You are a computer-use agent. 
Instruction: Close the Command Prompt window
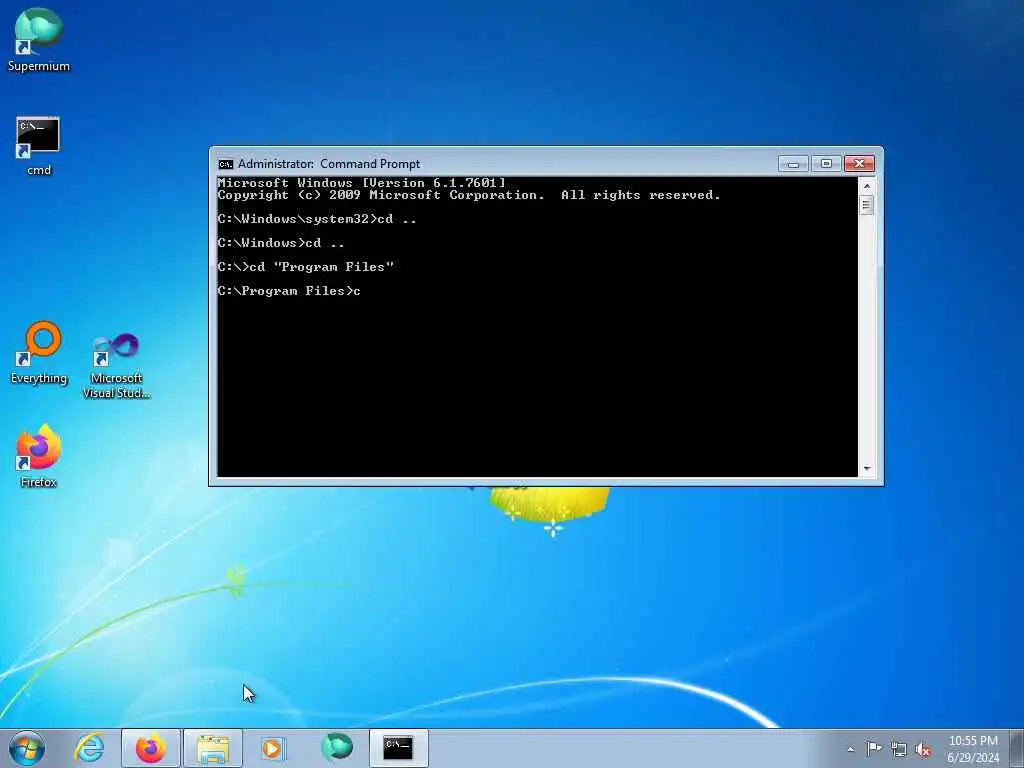click(859, 163)
